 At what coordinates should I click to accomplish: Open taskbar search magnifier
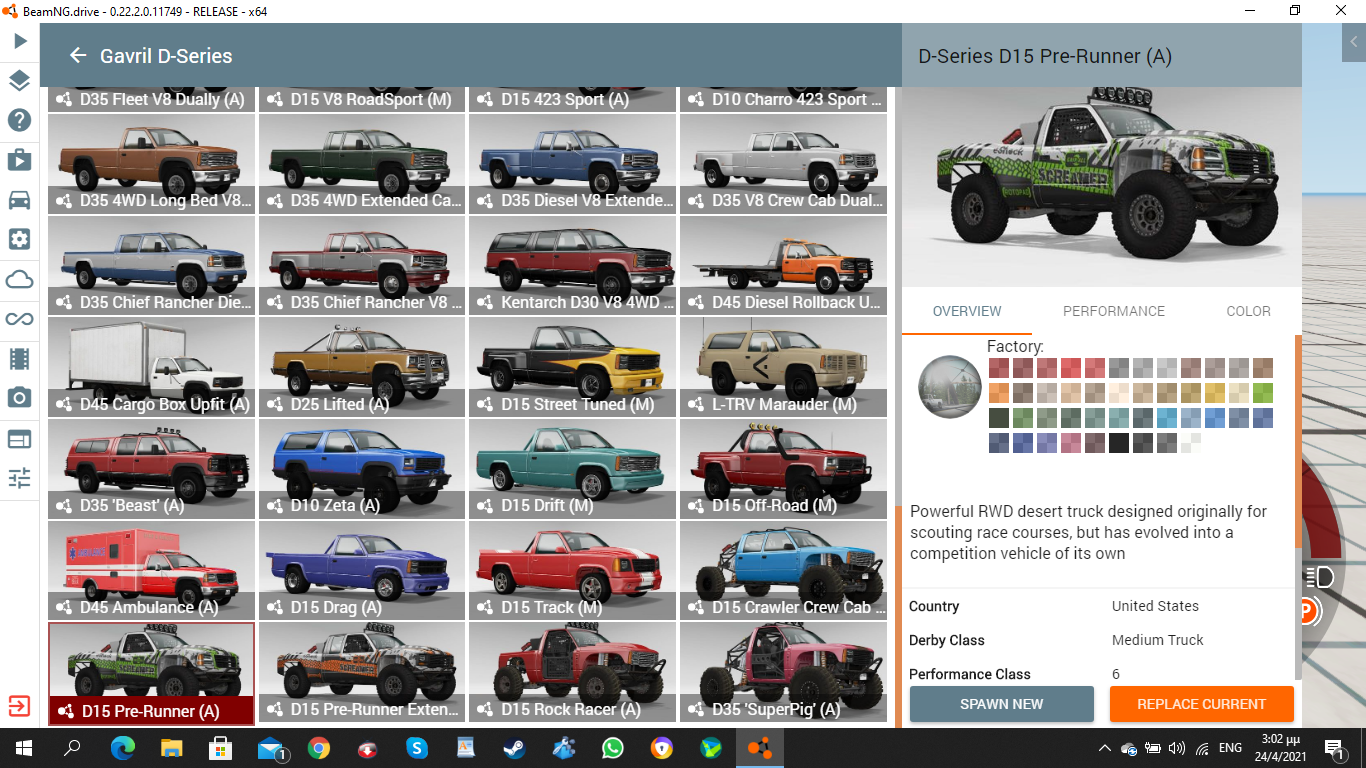(72, 747)
